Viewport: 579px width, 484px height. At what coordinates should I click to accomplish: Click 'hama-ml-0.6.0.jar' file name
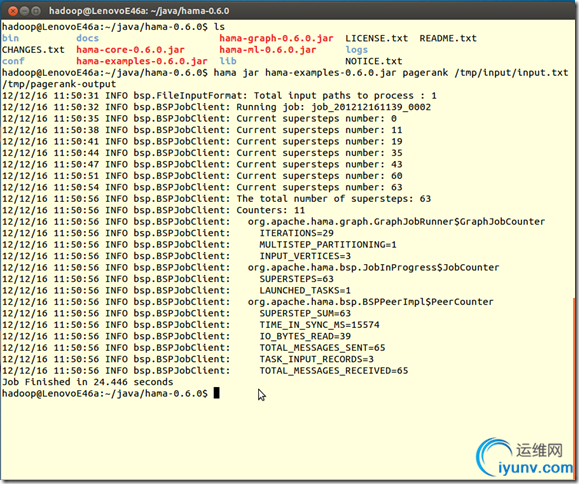click(x=268, y=49)
